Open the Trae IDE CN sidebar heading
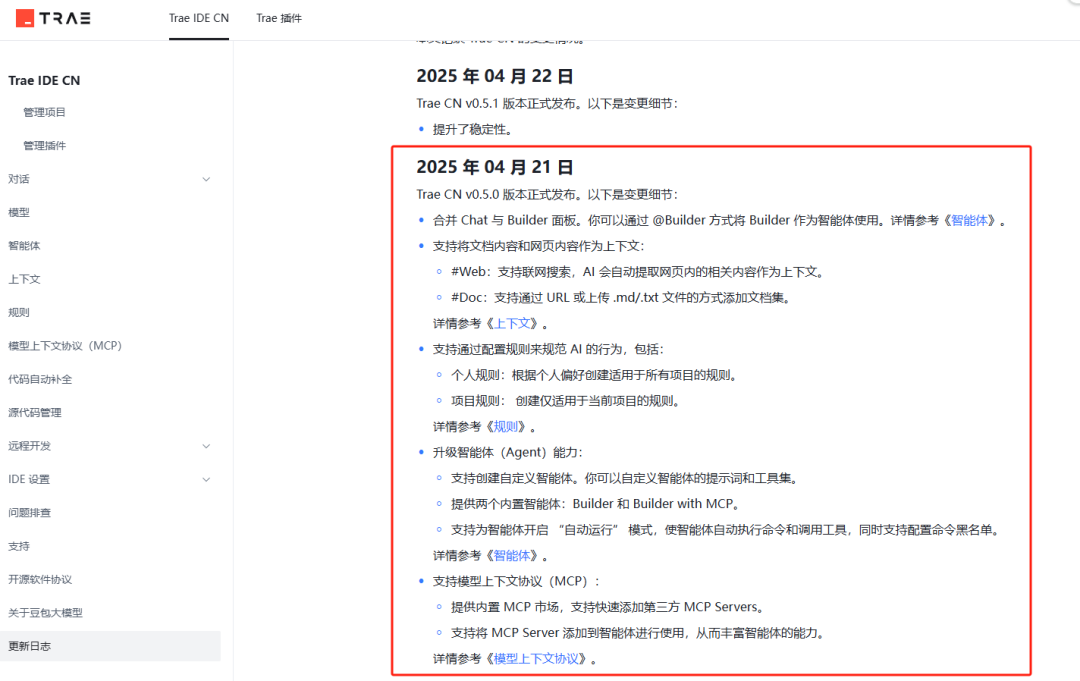 (44, 81)
